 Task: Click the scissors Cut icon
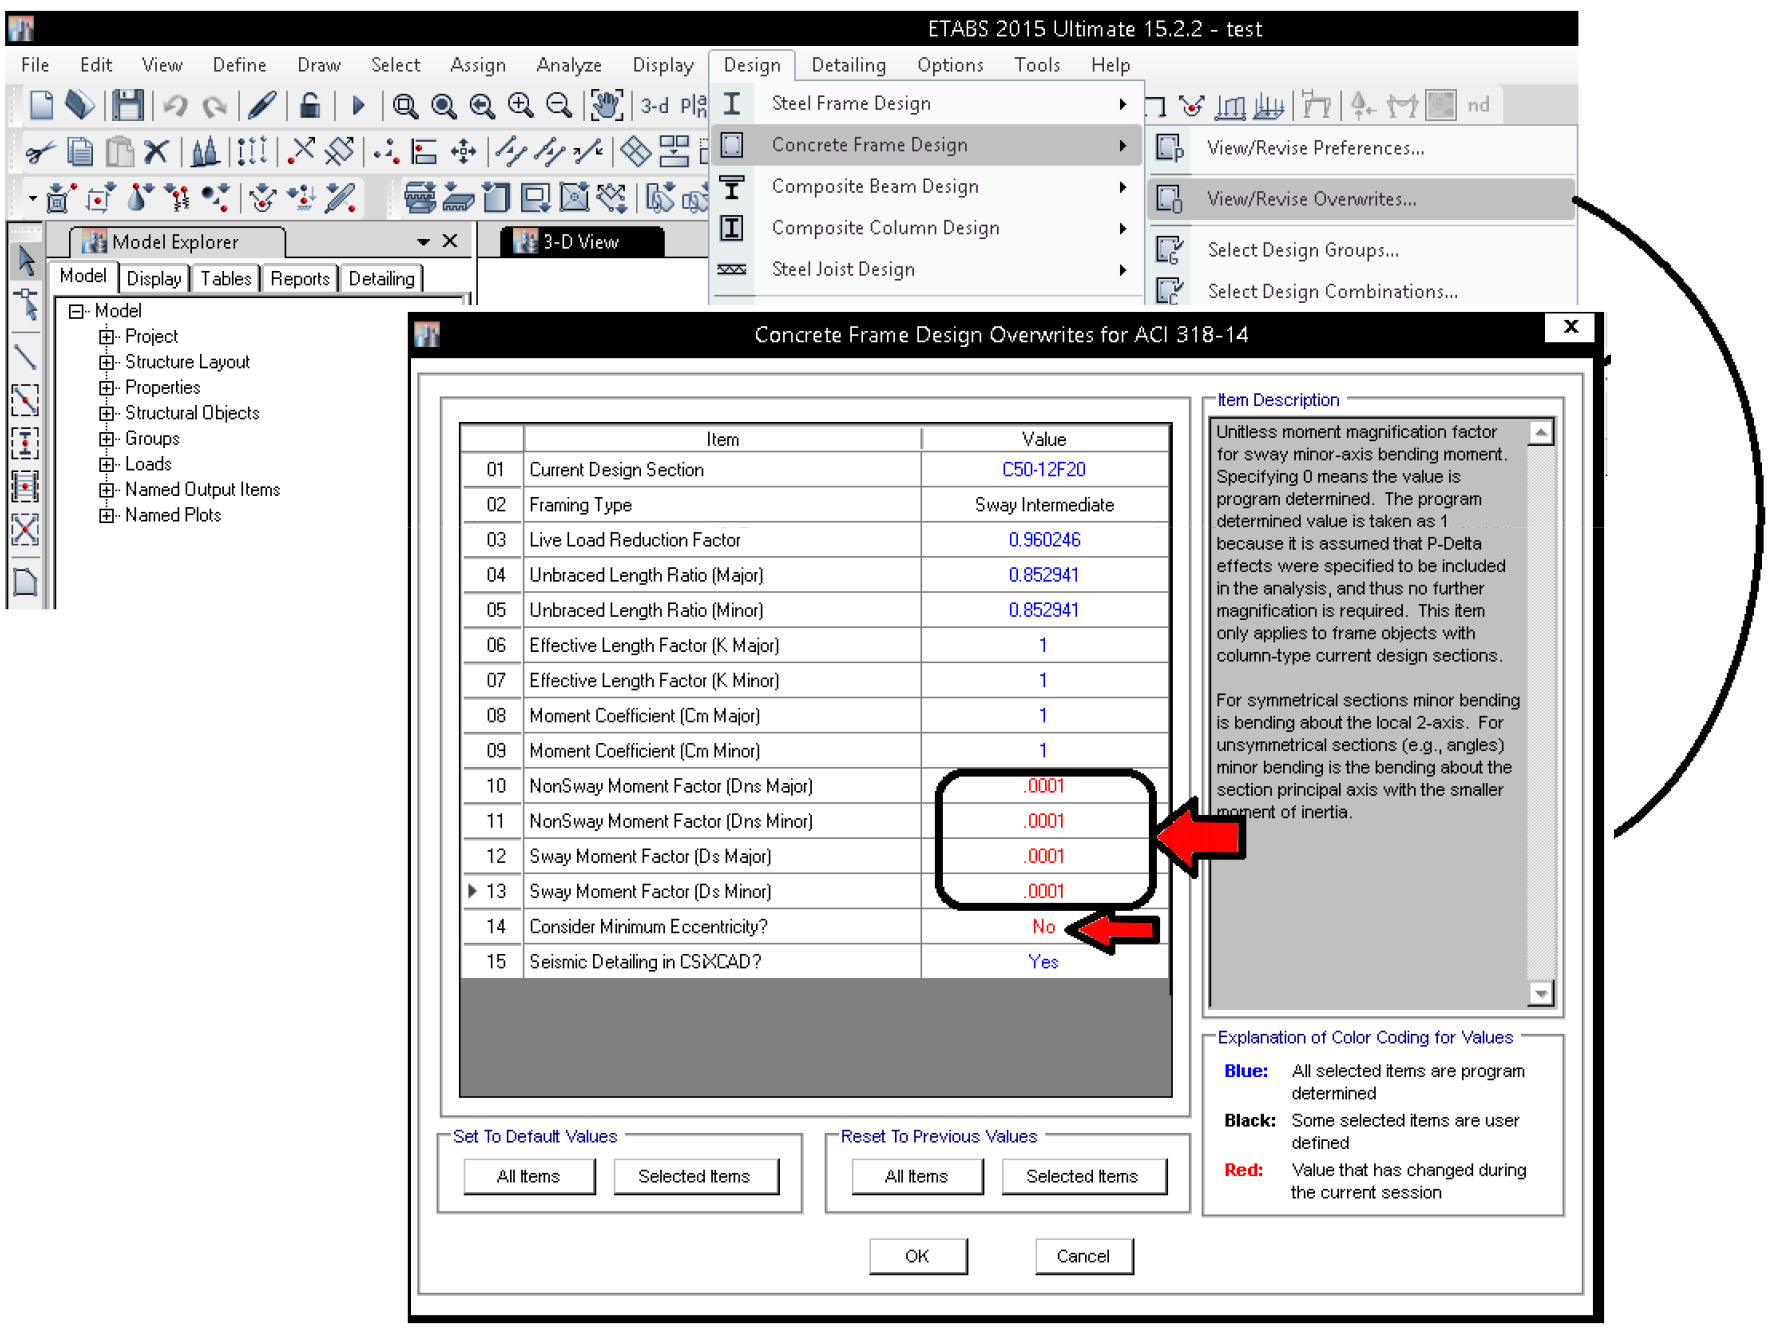40,152
